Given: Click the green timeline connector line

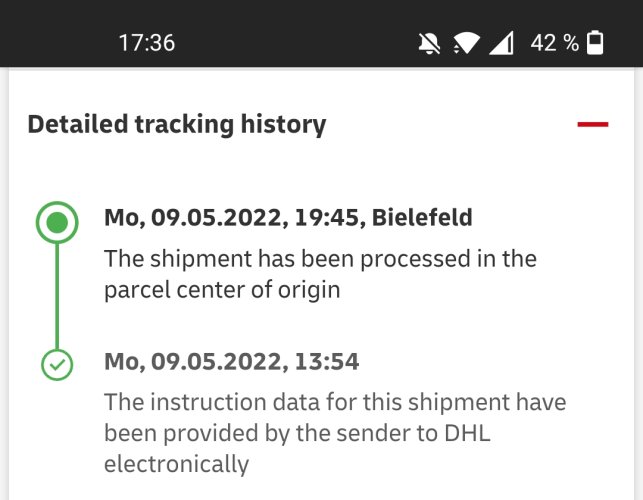Looking at the screenshot, I should pyautogui.click(x=57, y=295).
